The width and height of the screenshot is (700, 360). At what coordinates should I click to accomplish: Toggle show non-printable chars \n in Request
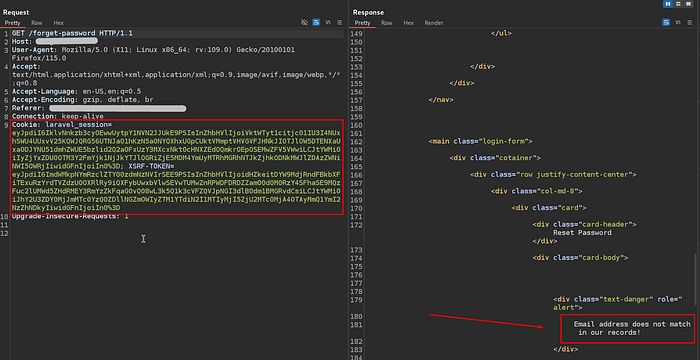pos(328,22)
